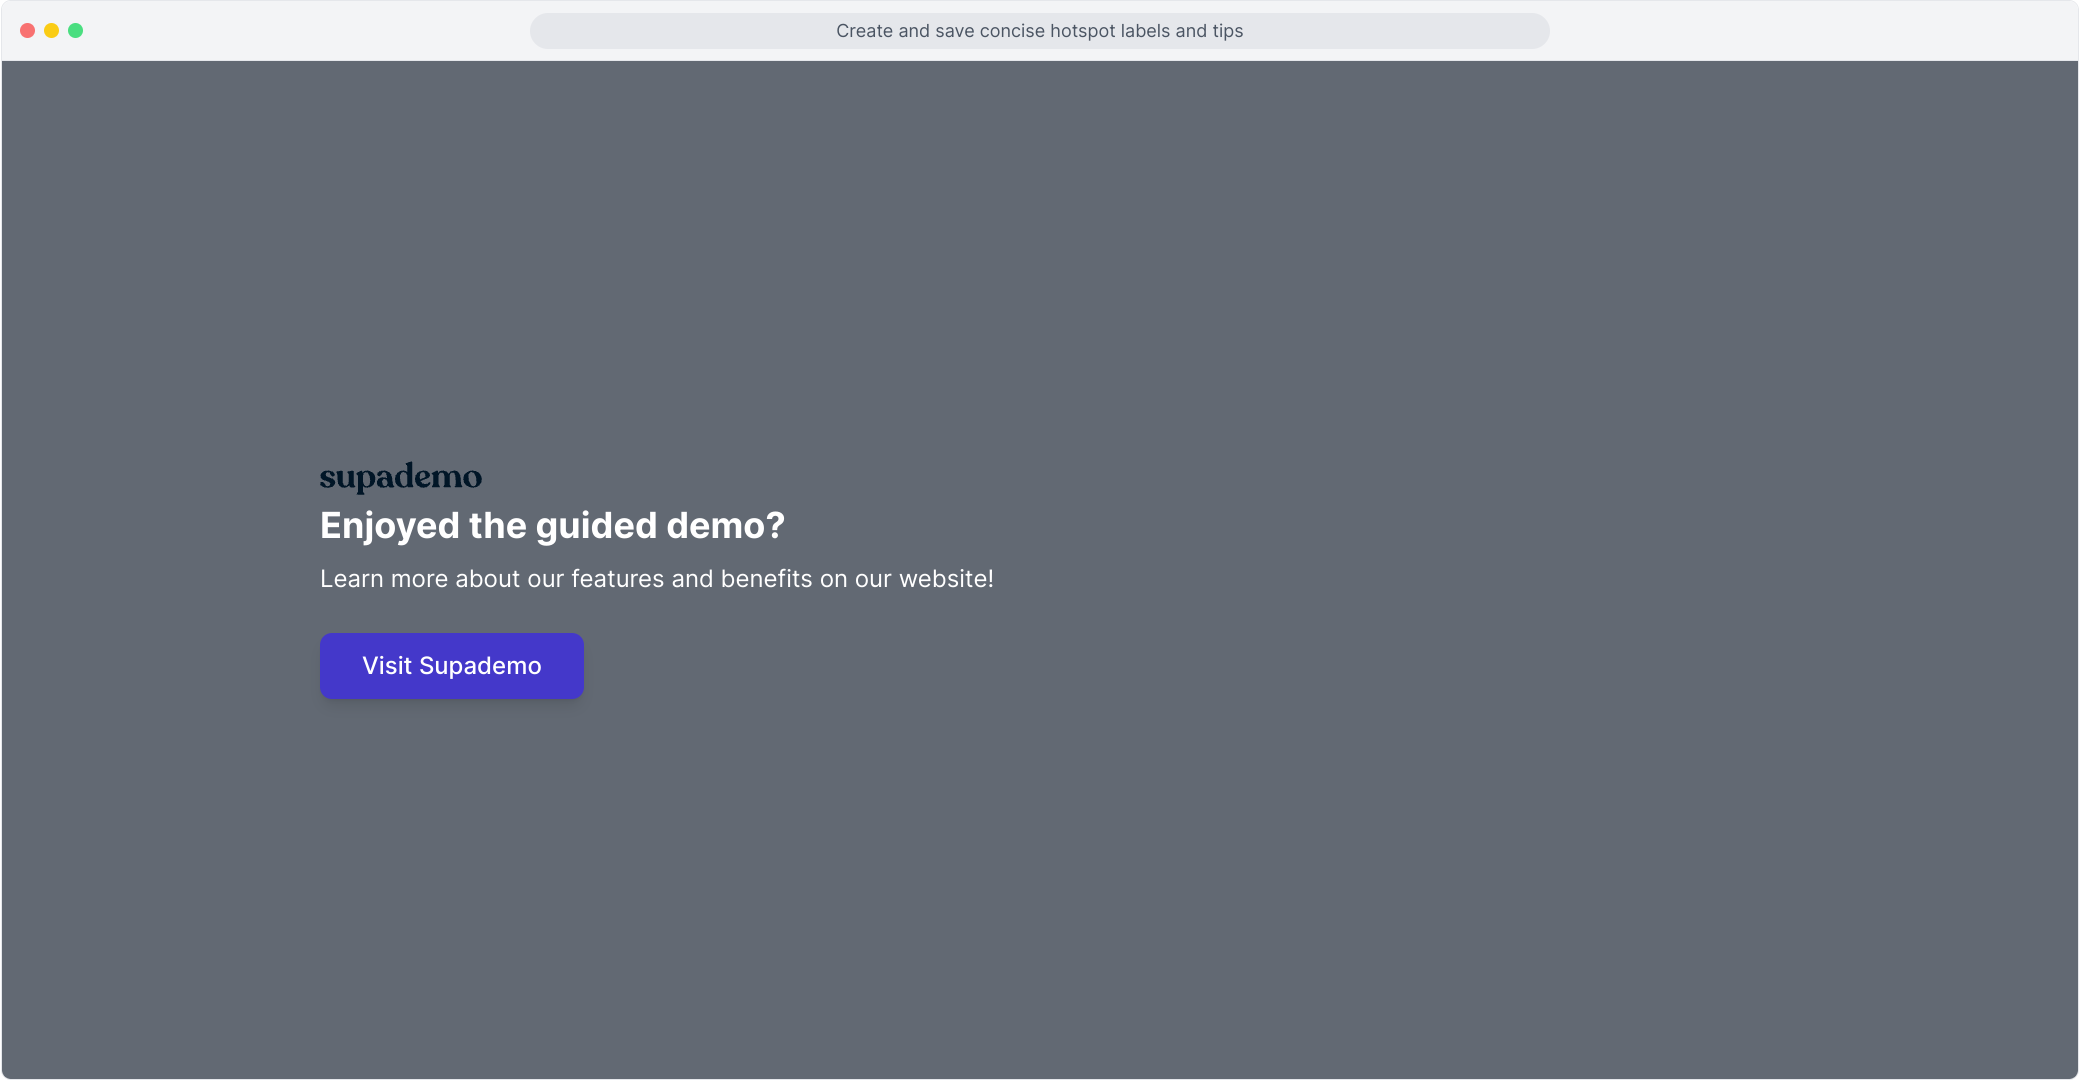Click the Visit Supademo button
Screen dimensions: 2080x1080
click(451, 666)
